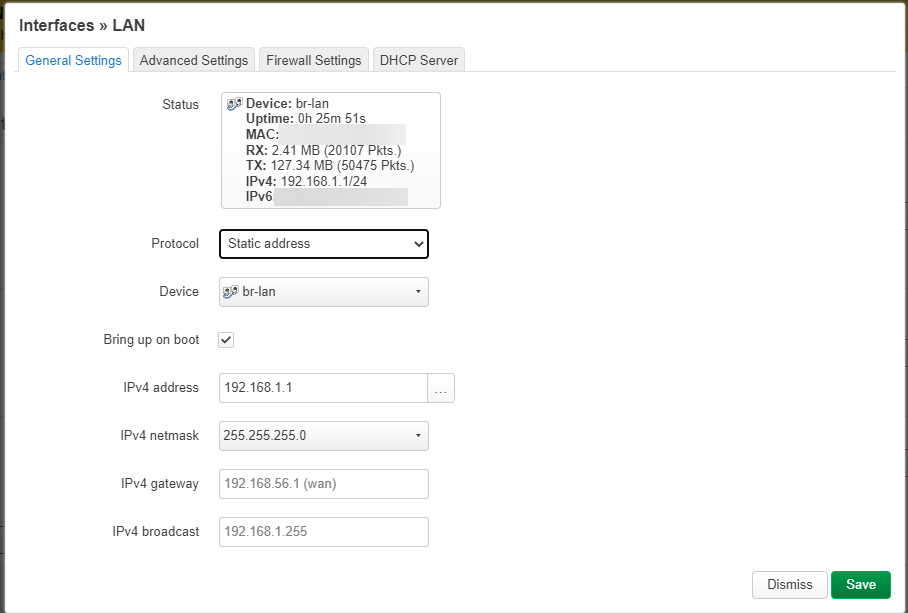Save the LAN interface configuration
Viewport: 908px width, 613px height.
coord(860,585)
